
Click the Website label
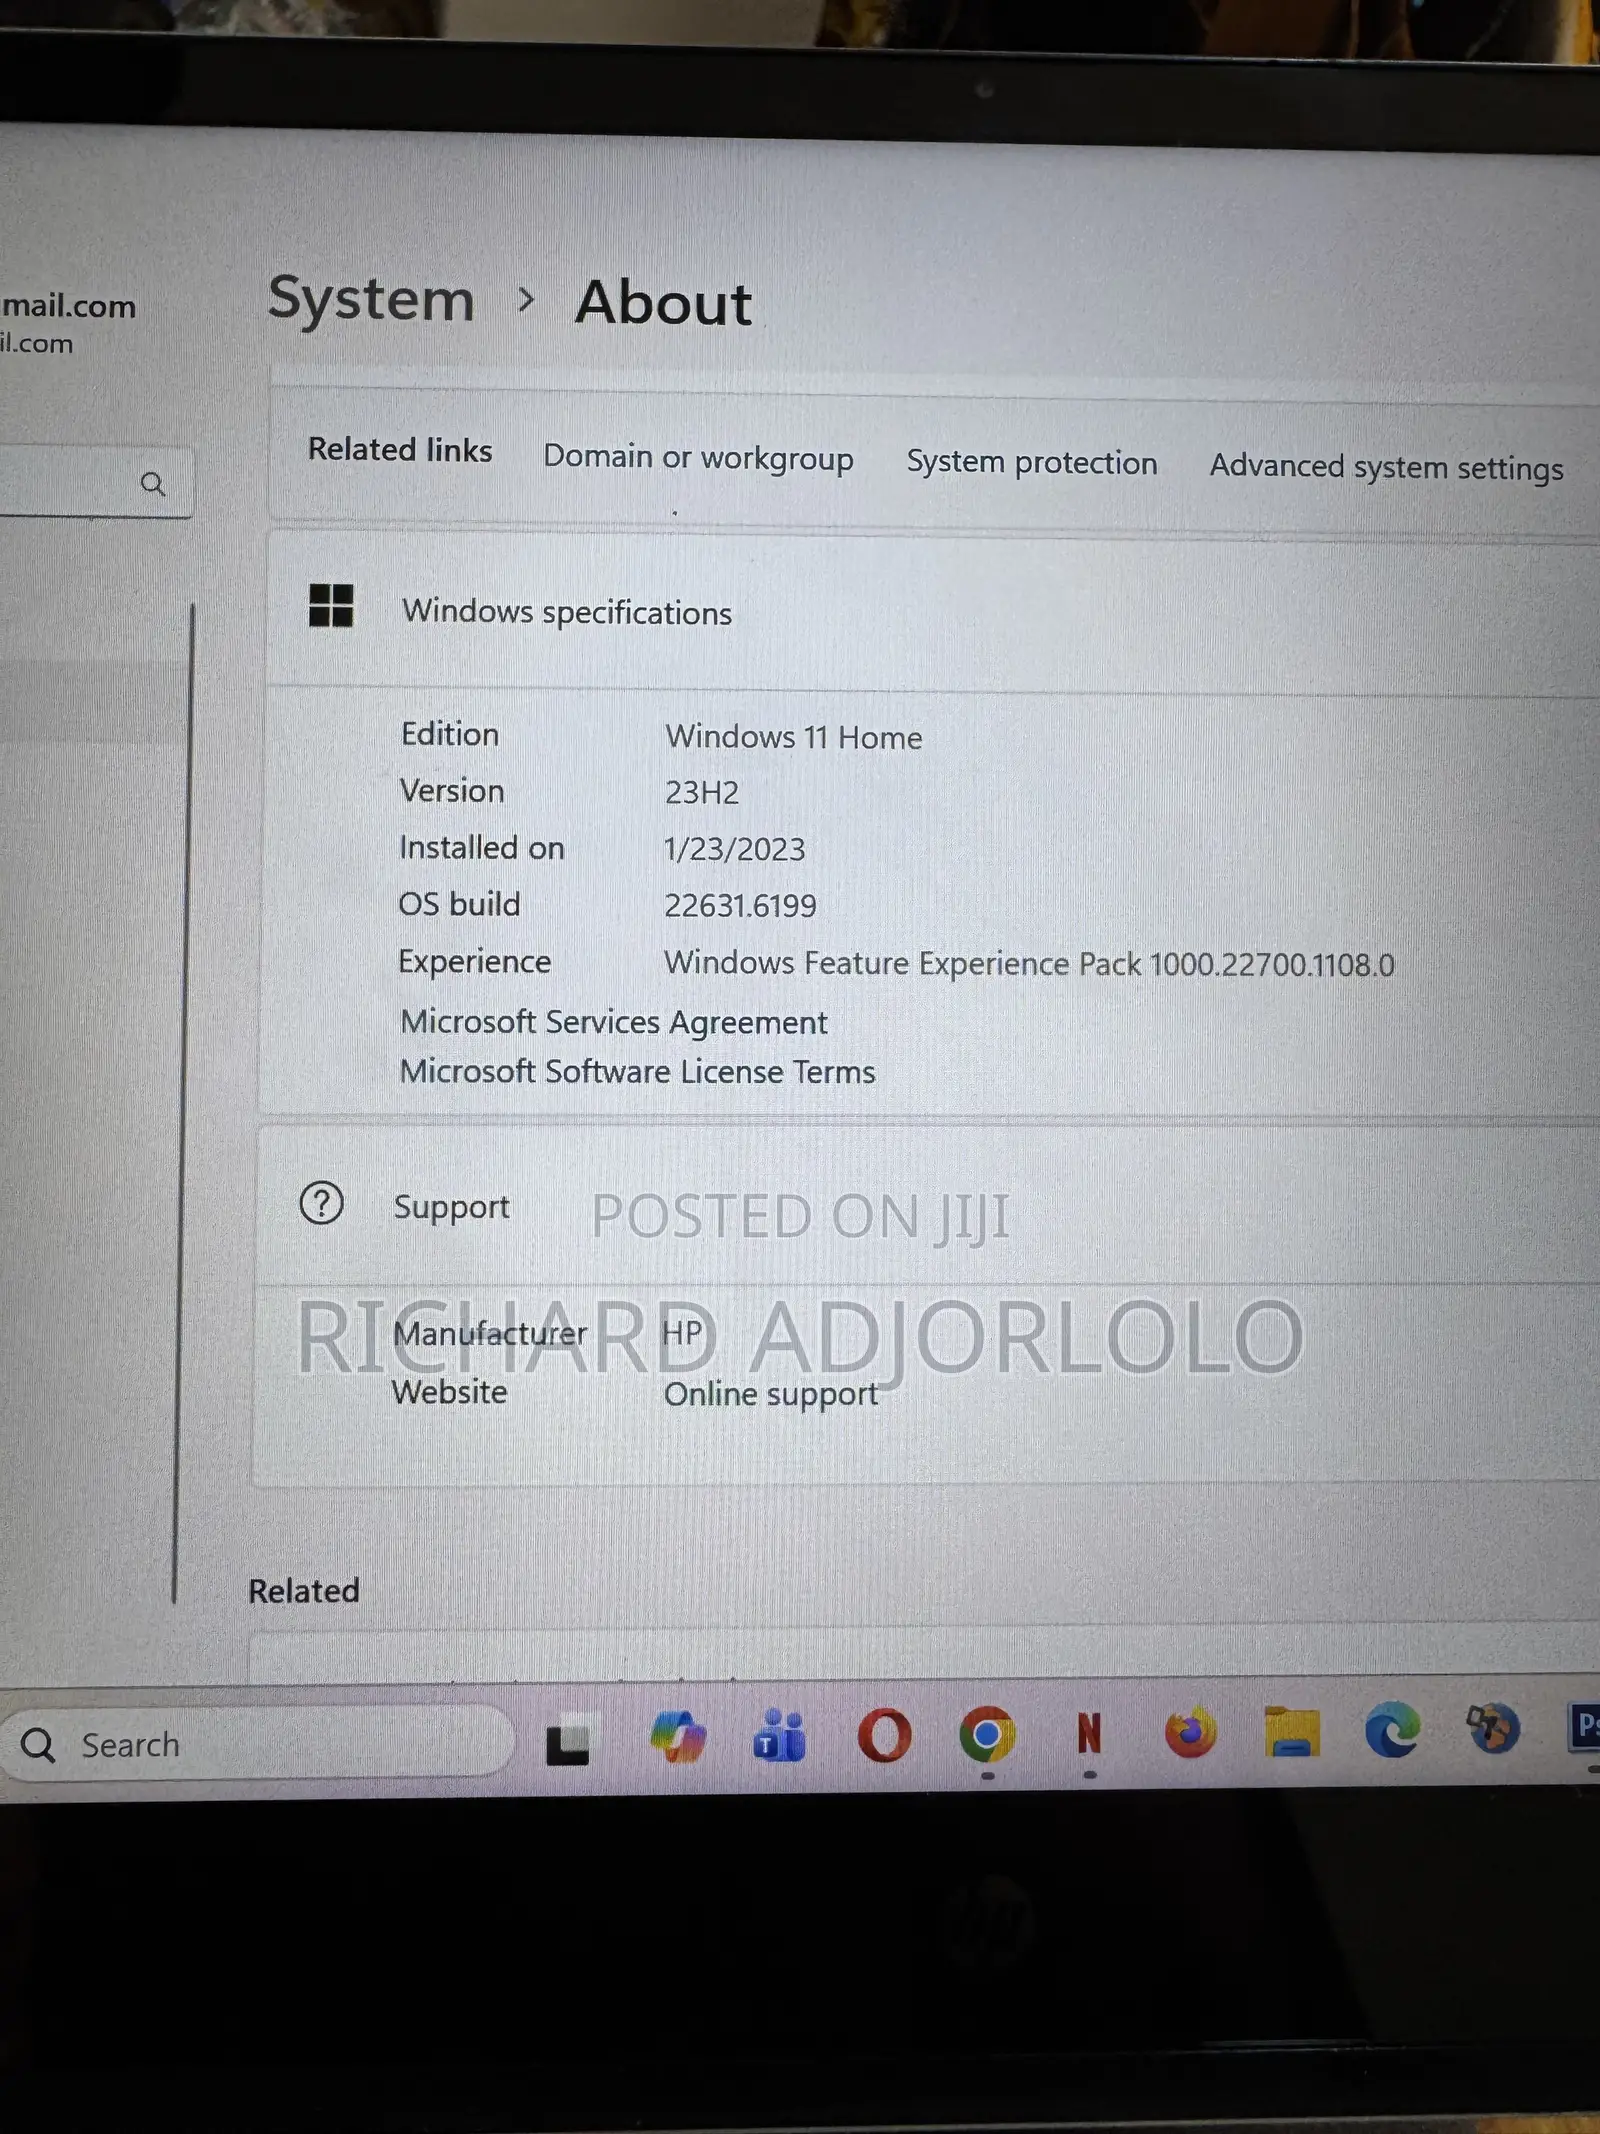click(450, 1392)
